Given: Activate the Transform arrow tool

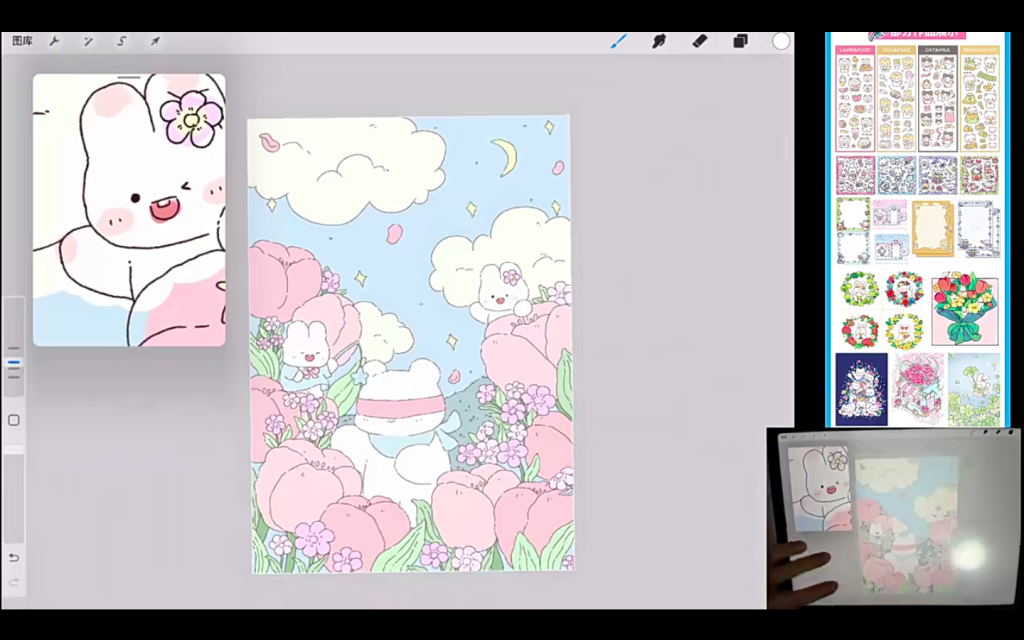Looking at the screenshot, I should 155,41.
